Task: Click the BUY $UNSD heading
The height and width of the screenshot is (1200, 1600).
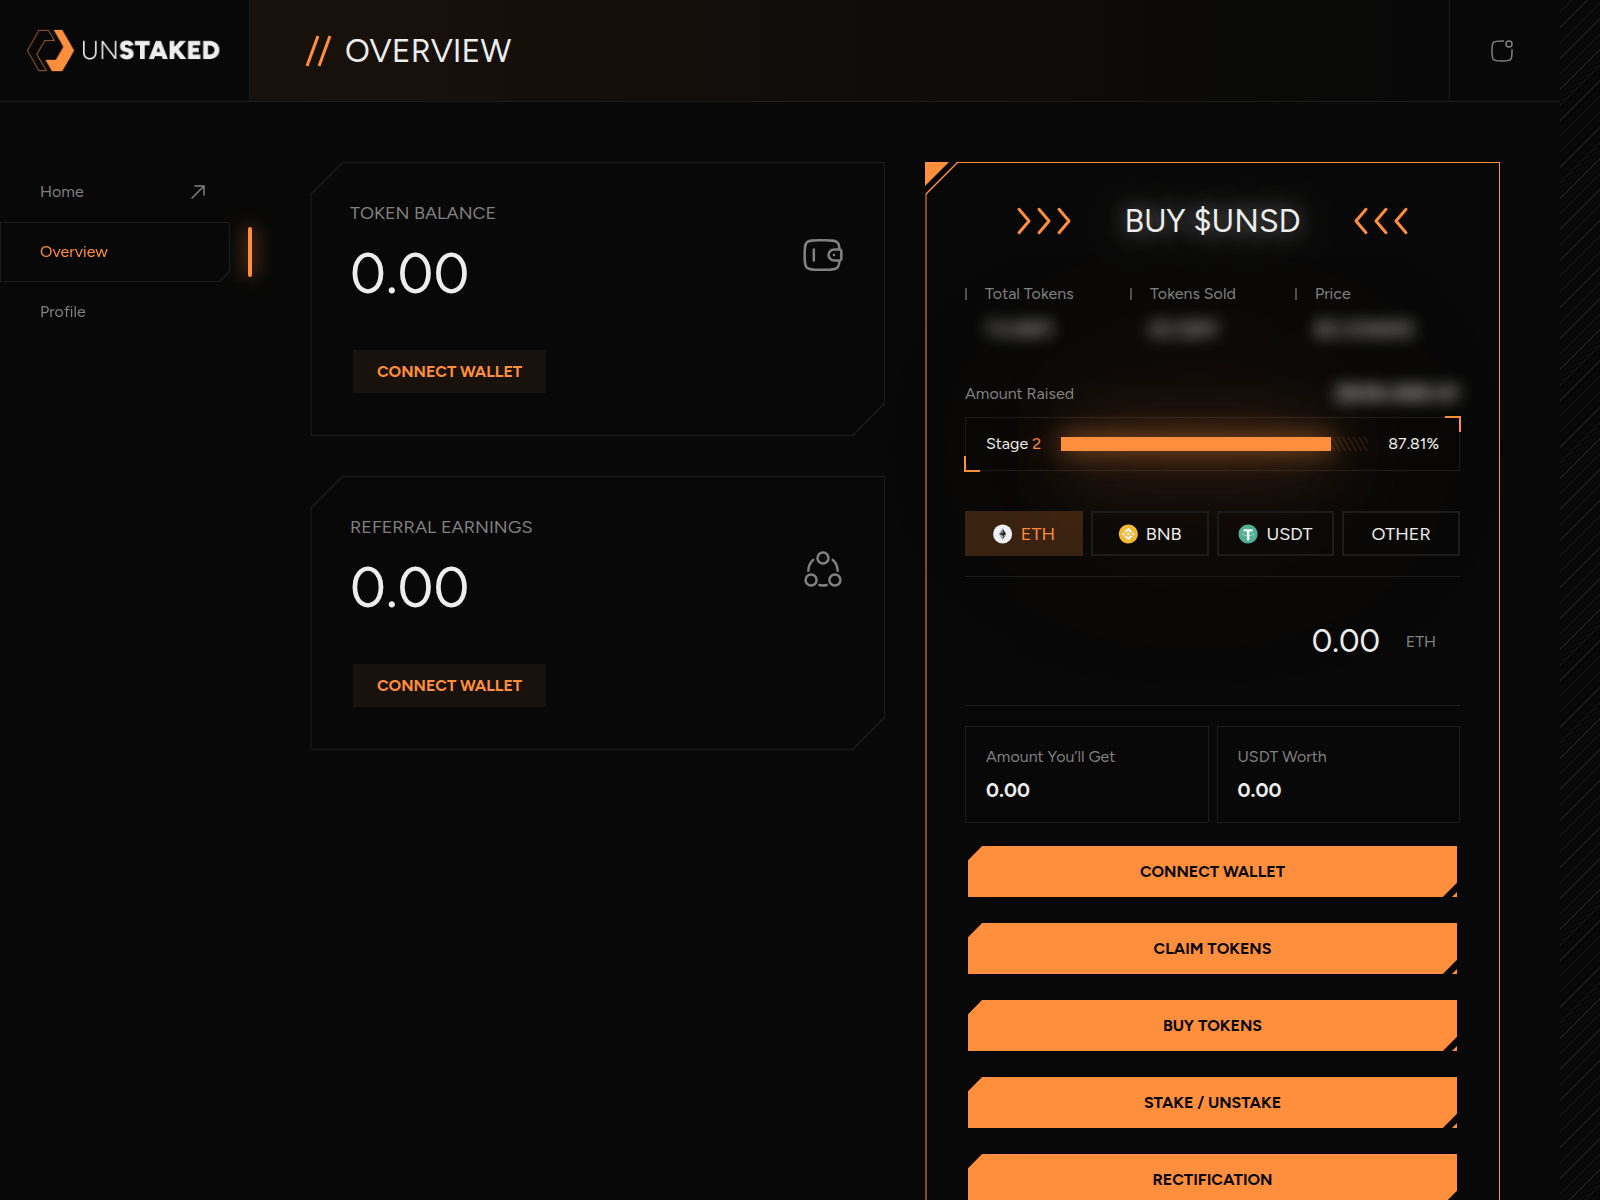Action: tap(1212, 221)
